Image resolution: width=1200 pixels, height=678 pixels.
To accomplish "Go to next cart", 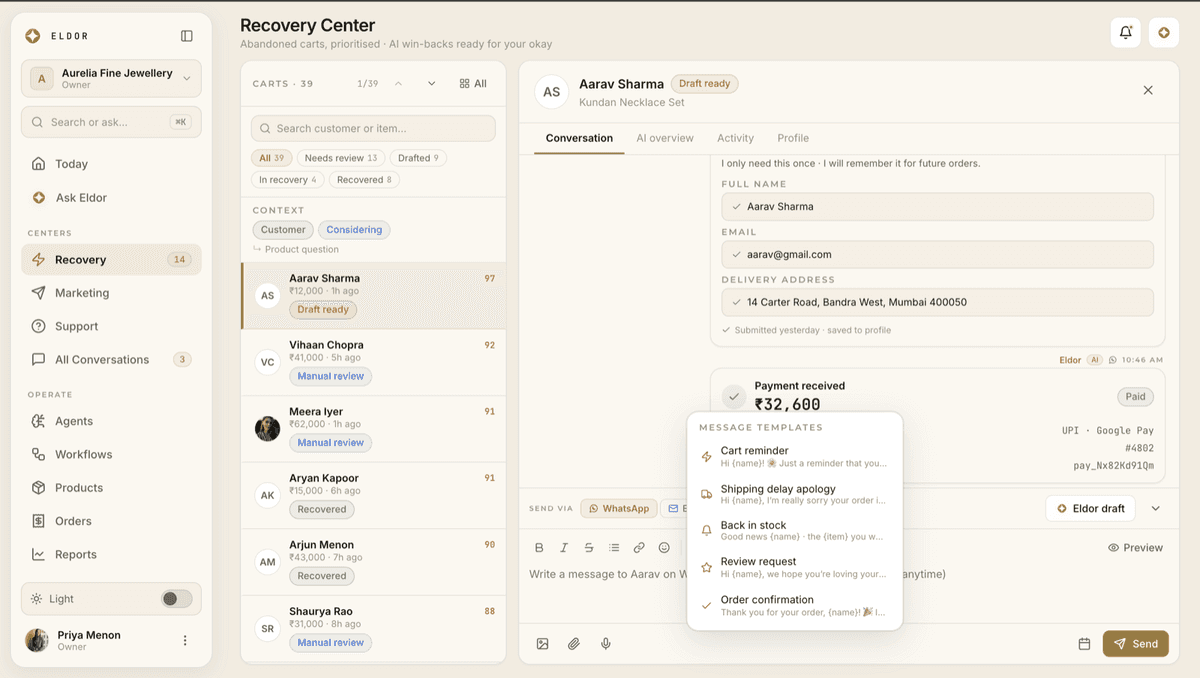I will pyautogui.click(x=432, y=84).
